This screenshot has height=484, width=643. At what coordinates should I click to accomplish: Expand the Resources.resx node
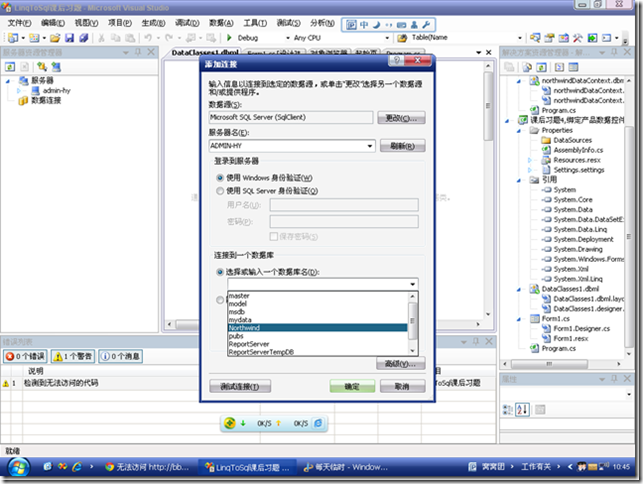coord(530,160)
